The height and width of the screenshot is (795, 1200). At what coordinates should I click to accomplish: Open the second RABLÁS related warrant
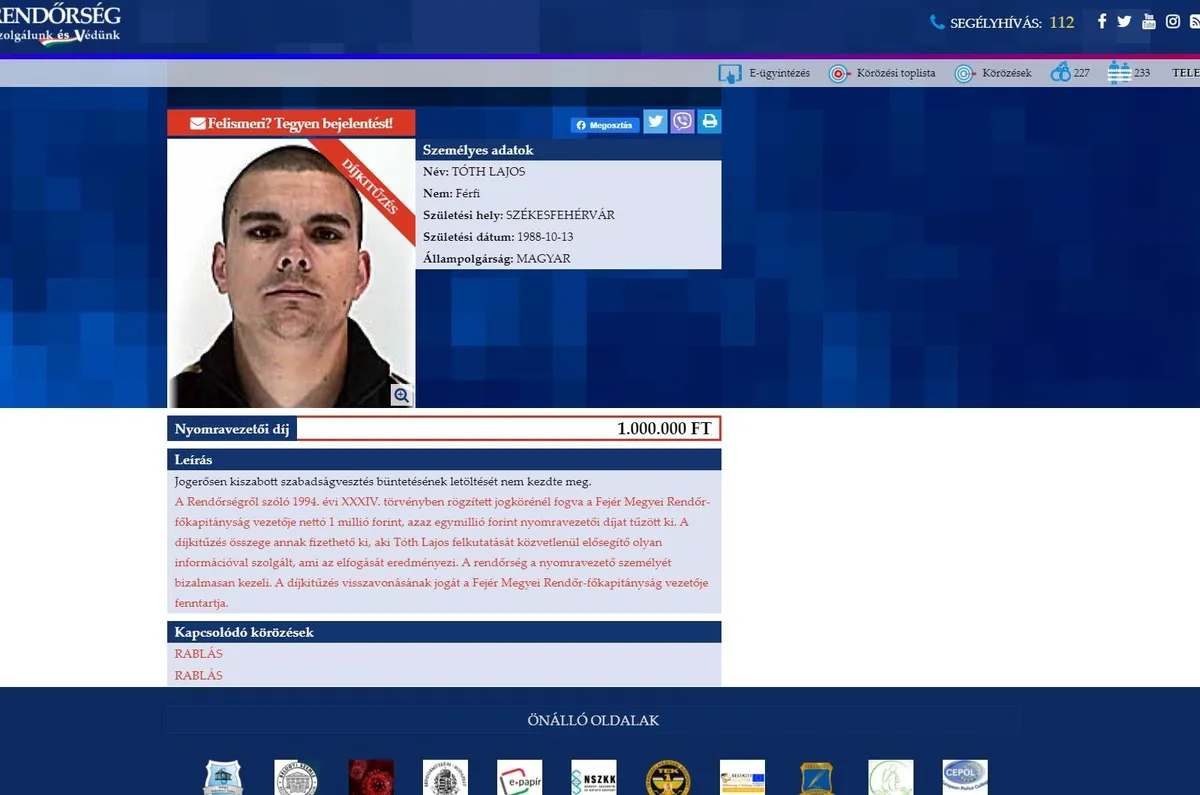tap(199, 675)
